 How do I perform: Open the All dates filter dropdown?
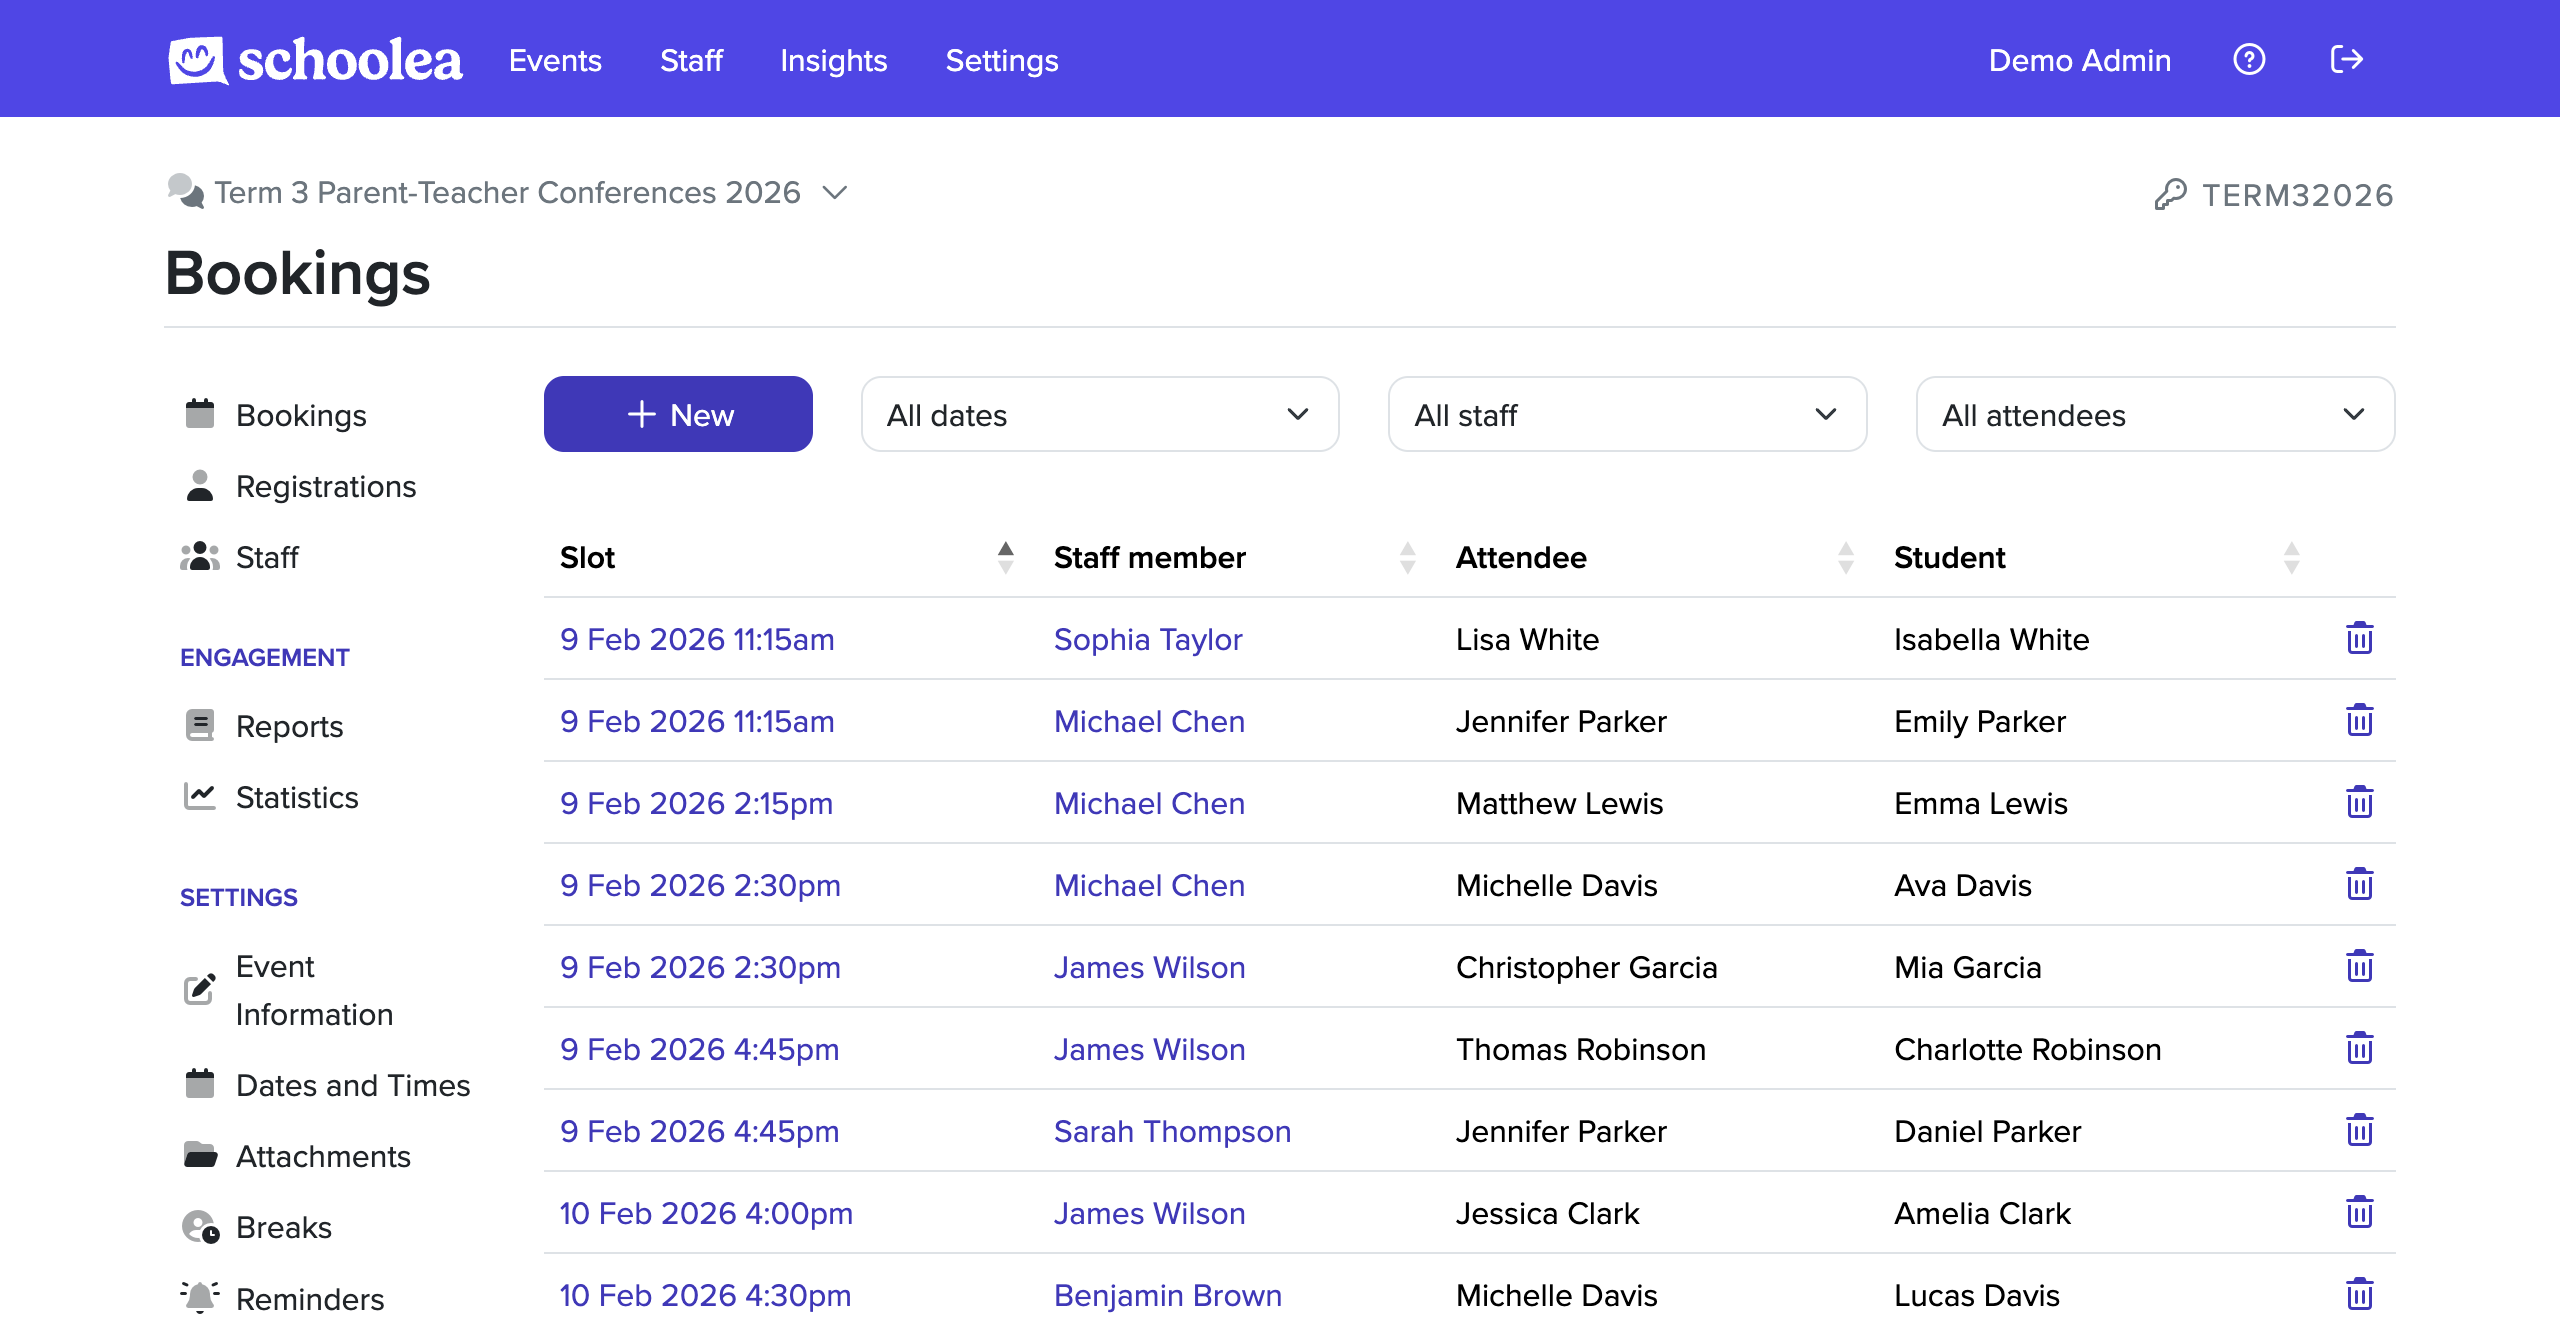tap(1098, 414)
